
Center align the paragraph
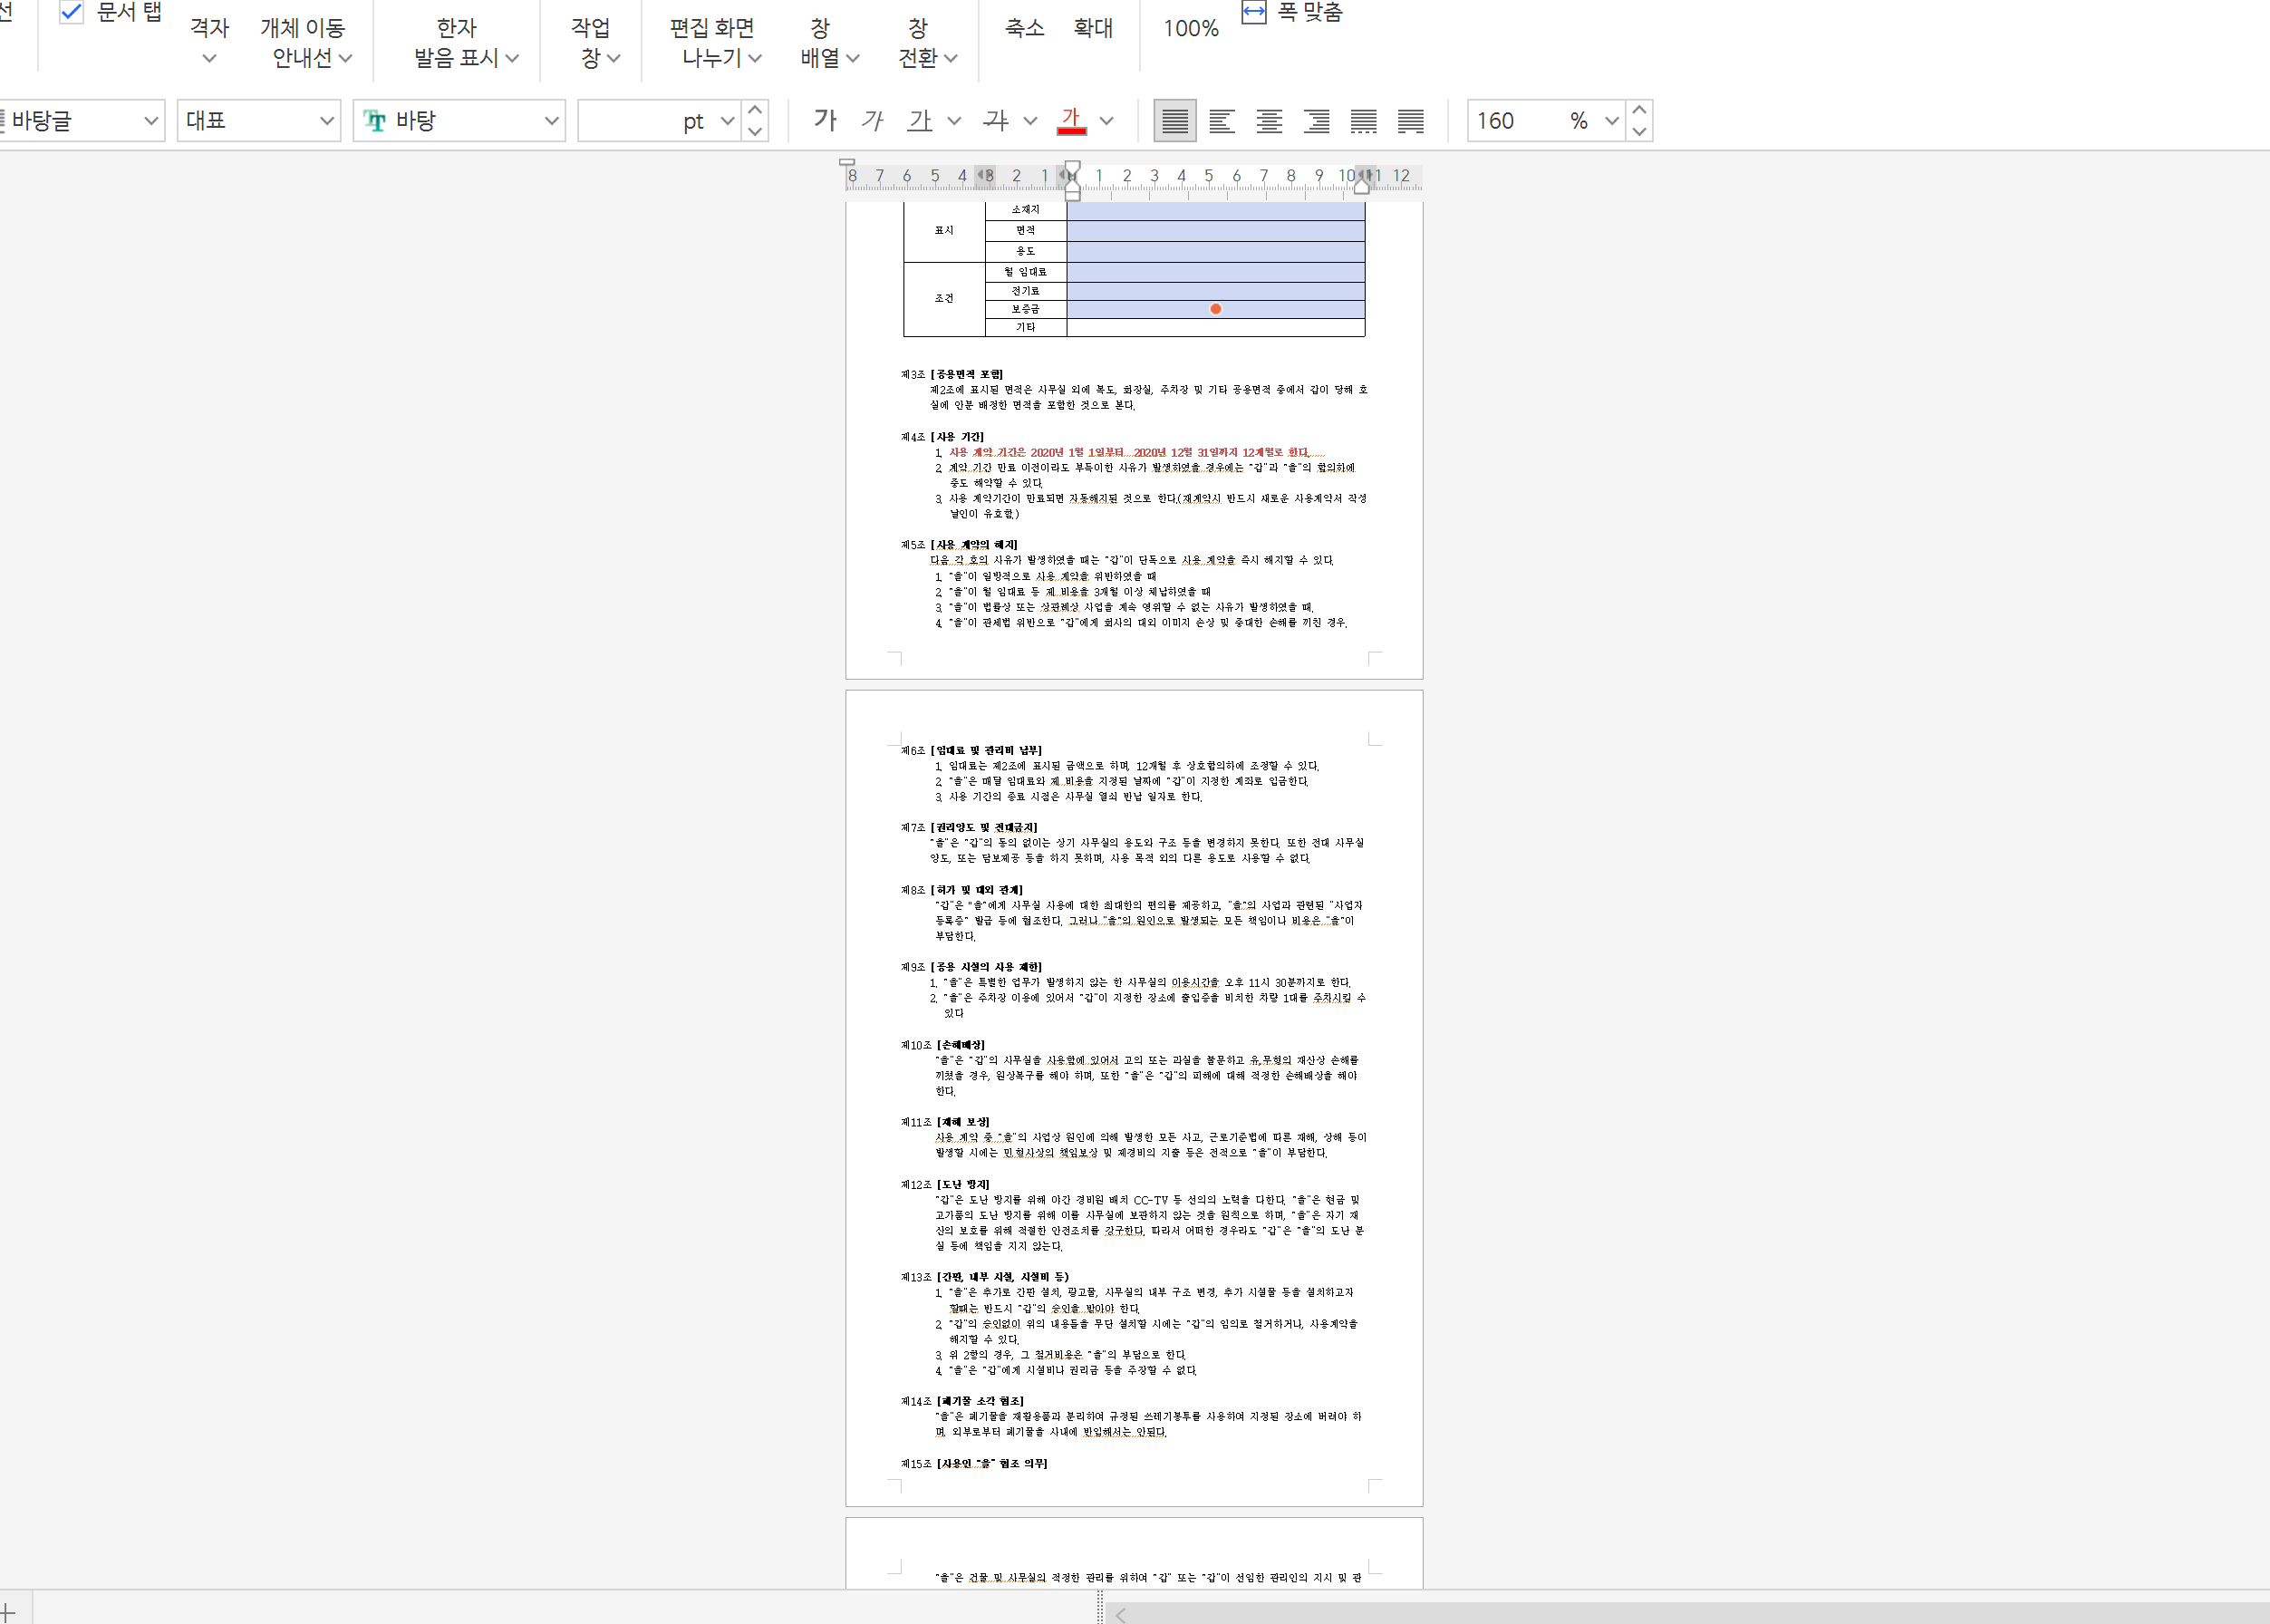(x=1269, y=121)
